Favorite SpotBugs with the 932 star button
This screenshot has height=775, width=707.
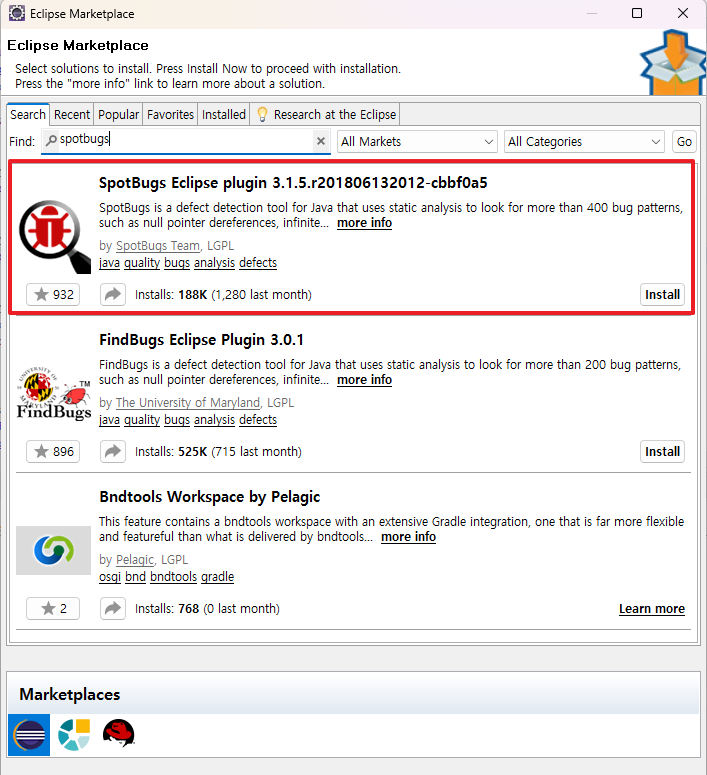(x=53, y=295)
